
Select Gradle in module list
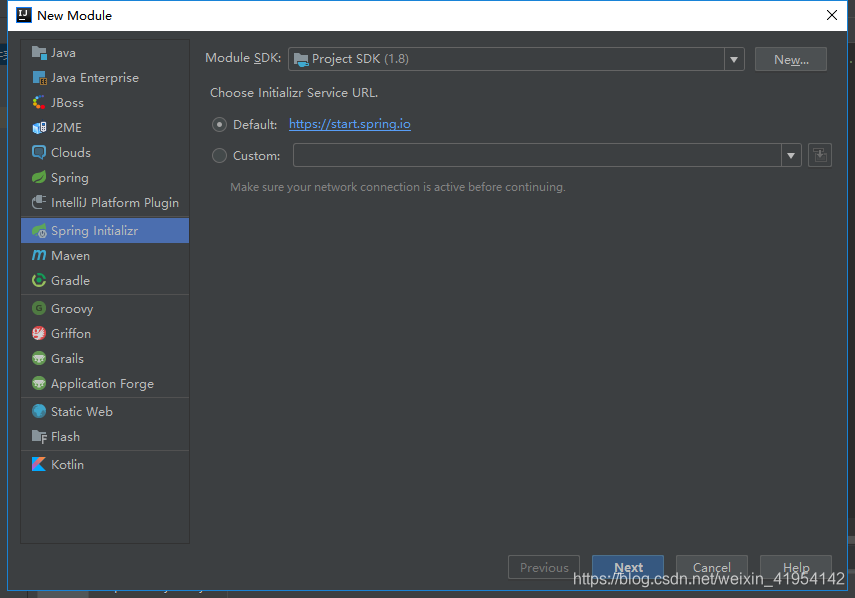pos(105,281)
